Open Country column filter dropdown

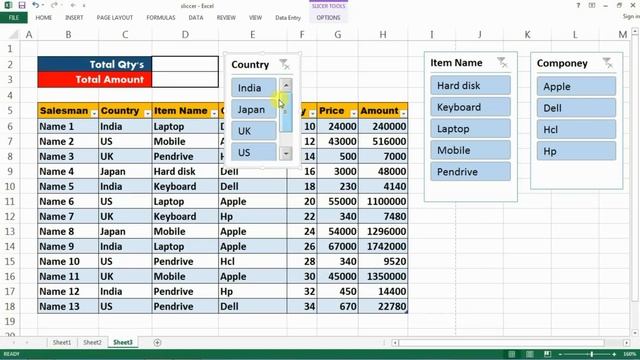click(x=147, y=113)
